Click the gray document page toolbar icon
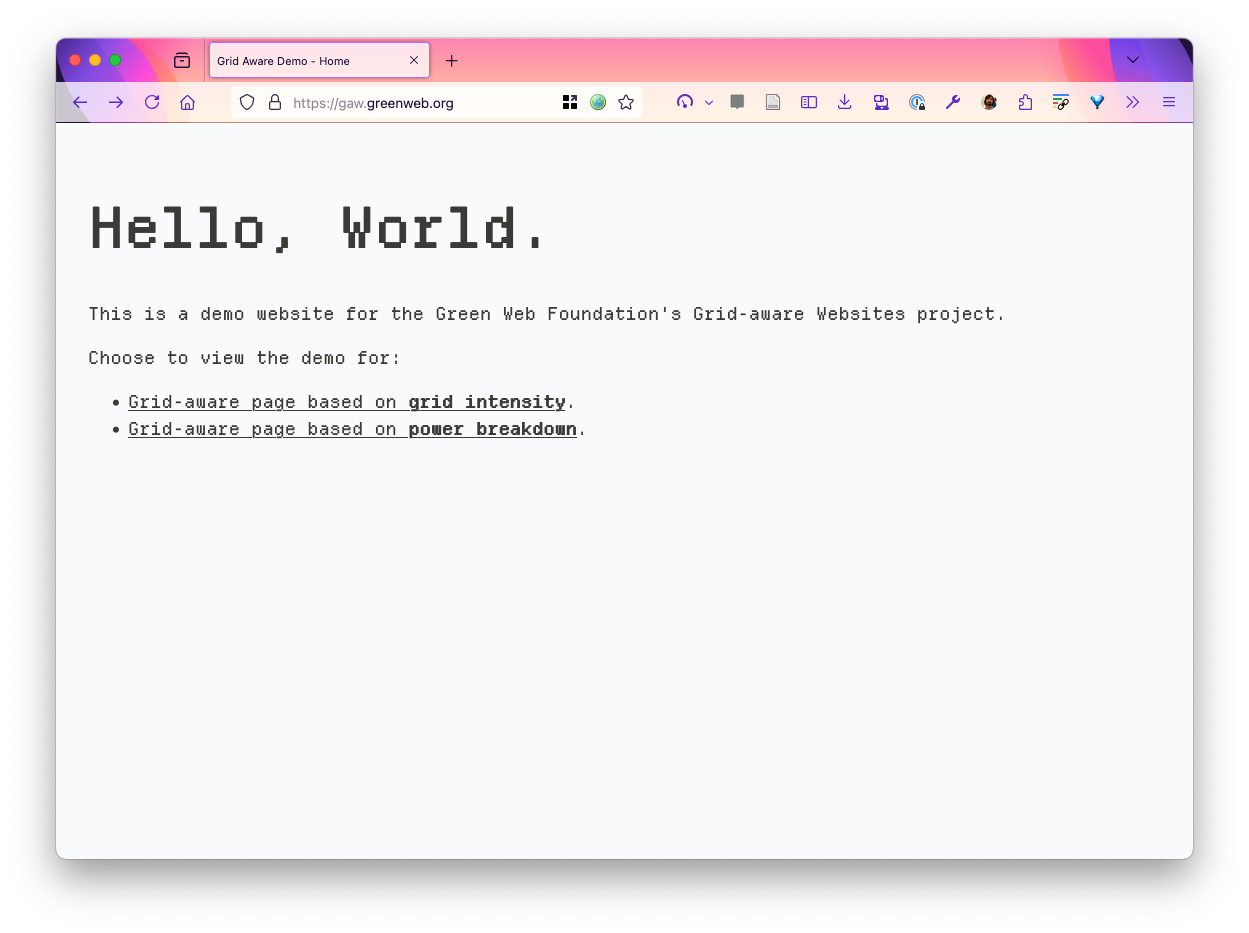1249x933 pixels. pos(773,102)
